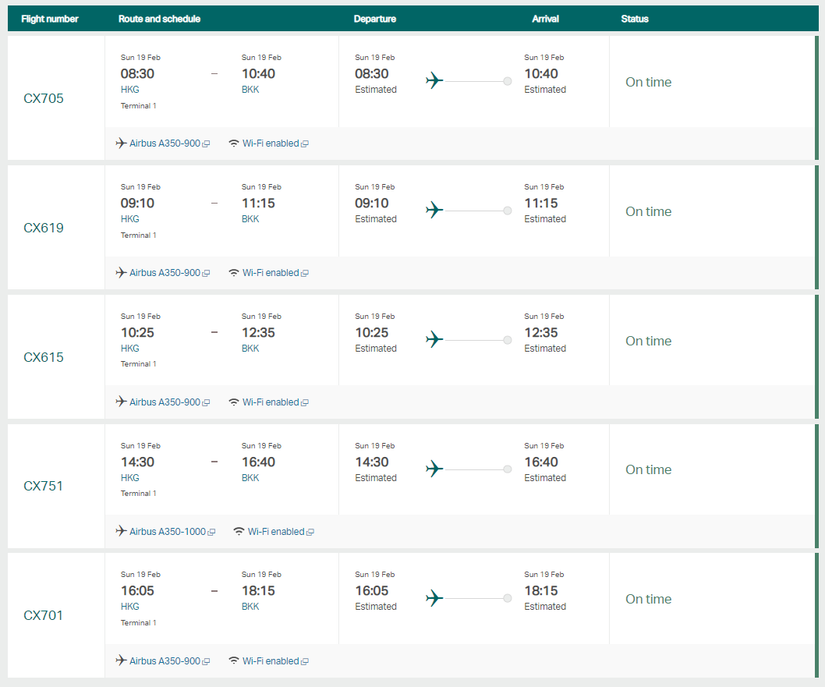Click the Arrival column header
The image size is (825, 687).
545,19
